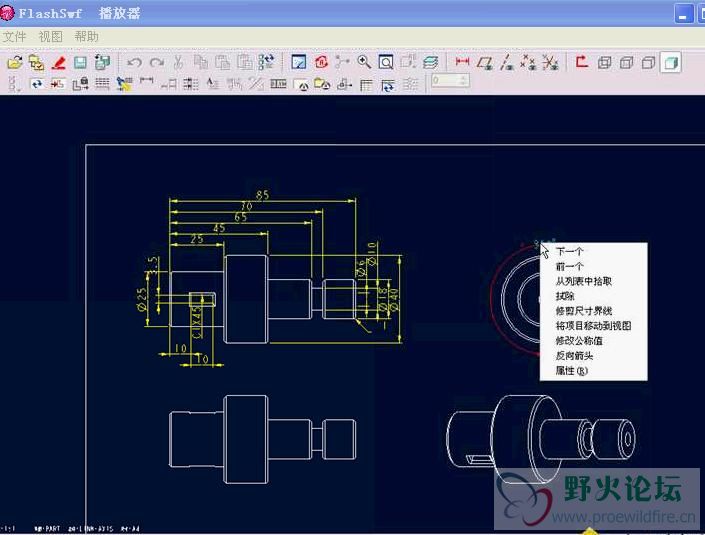
Task: Choose 反向箭头 in the context menu
Action: pyautogui.click(x=574, y=355)
